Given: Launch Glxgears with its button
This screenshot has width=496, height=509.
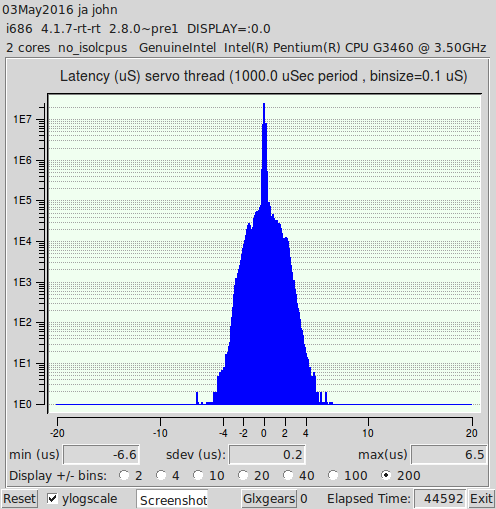Looking at the screenshot, I should pos(269,499).
